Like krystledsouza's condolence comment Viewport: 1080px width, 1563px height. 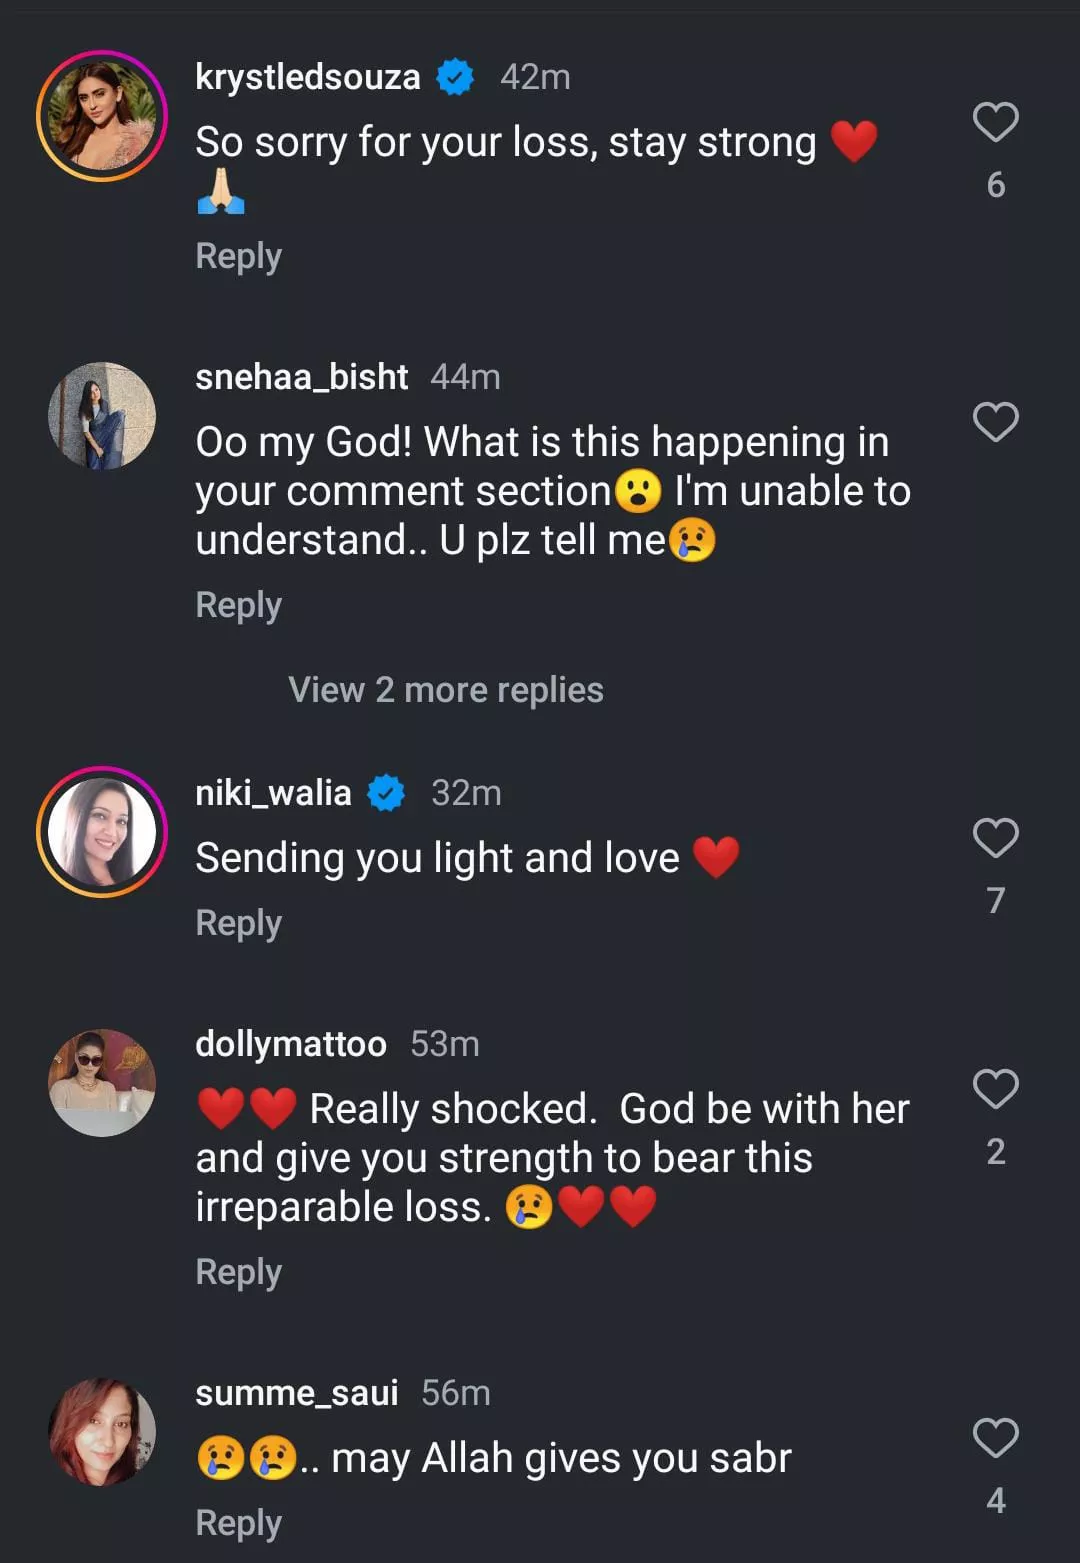(x=995, y=123)
